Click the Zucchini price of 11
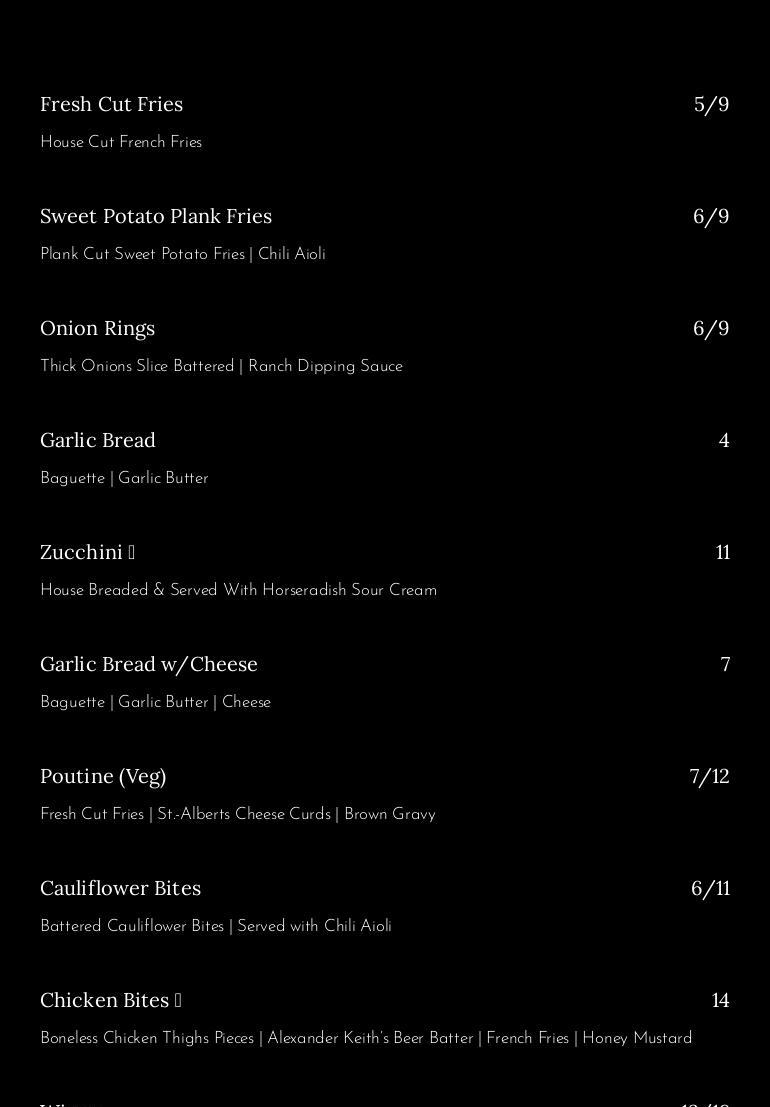This screenshot has height=1107, width=770. 722,552
